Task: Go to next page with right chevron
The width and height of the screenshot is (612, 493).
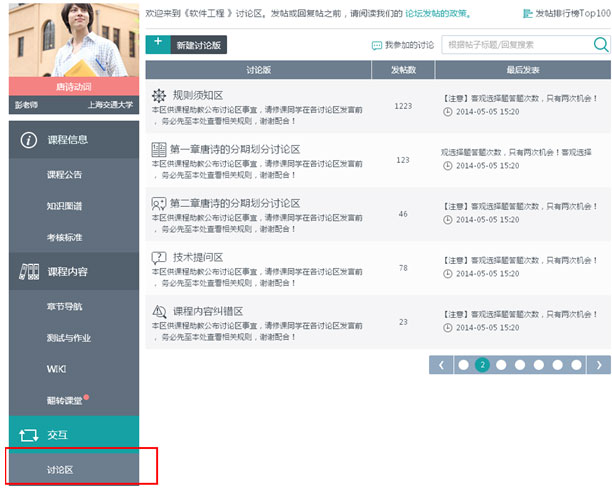Action: point(599,365)
